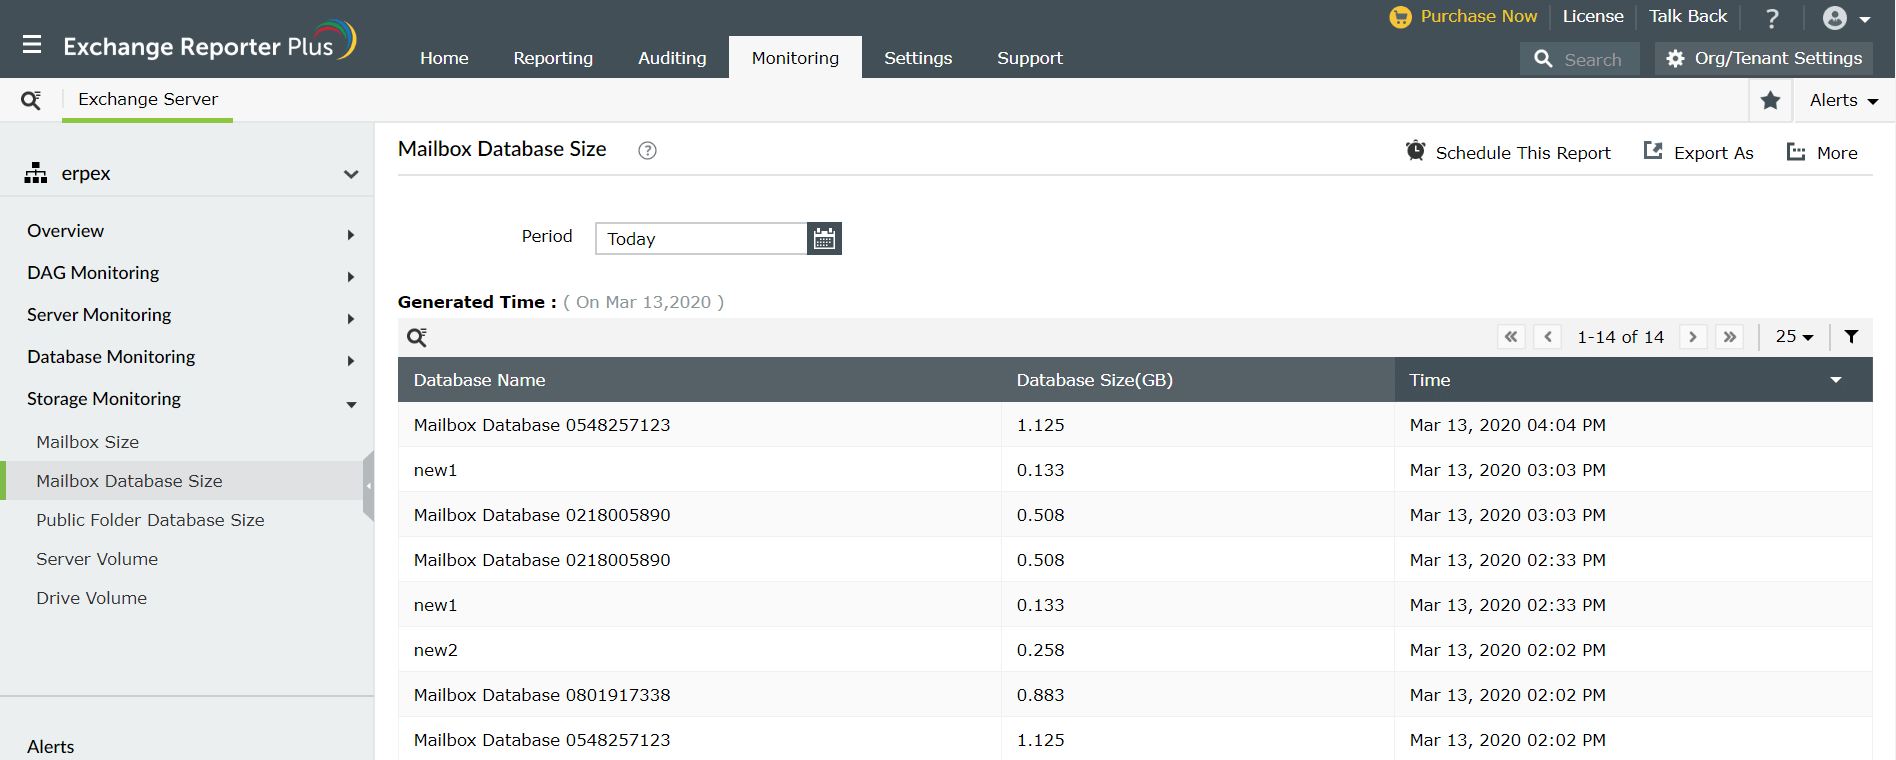Click the top Search input field
The height and width of the screenshot is (760, 1896).
coord(1594,59)
